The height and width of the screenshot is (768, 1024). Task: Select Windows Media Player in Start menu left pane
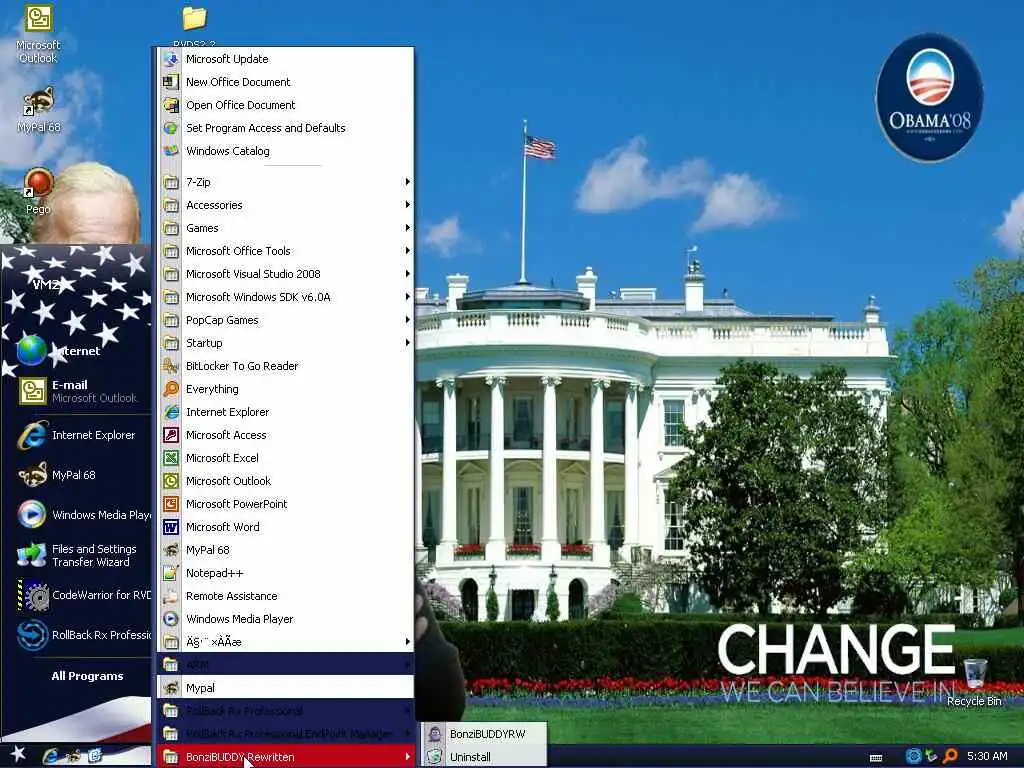(76, 515)
